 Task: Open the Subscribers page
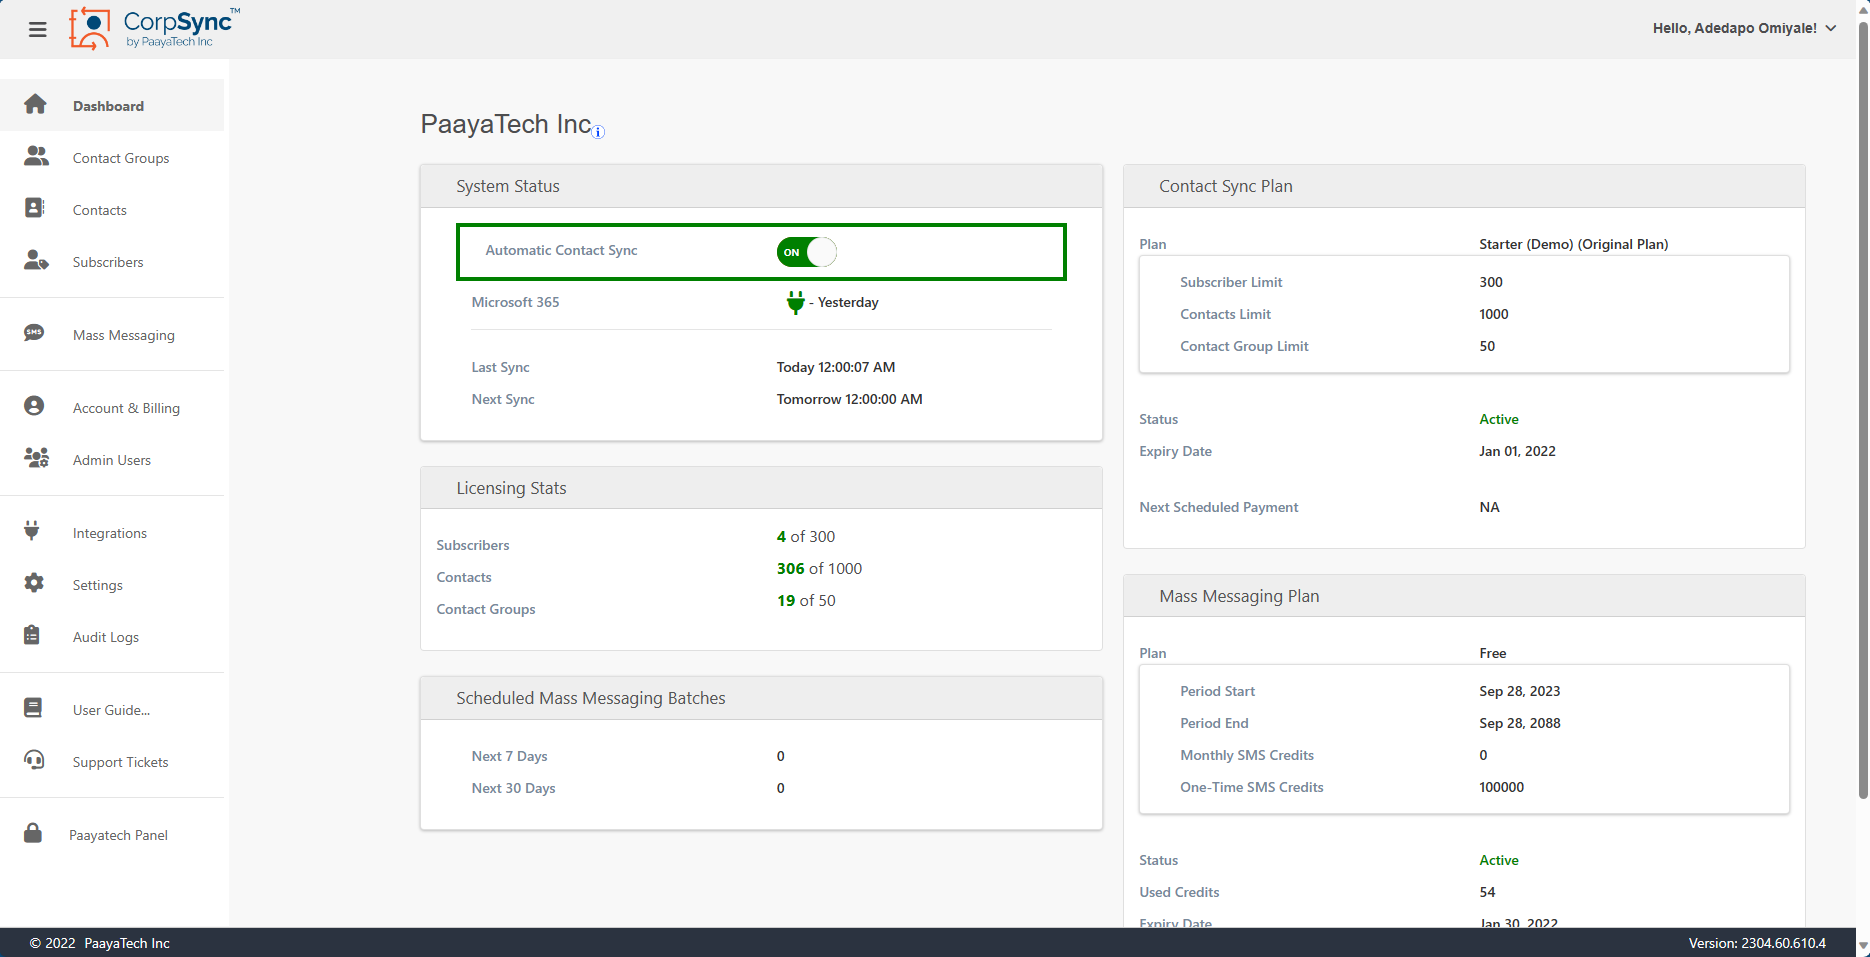coord(108,262)
